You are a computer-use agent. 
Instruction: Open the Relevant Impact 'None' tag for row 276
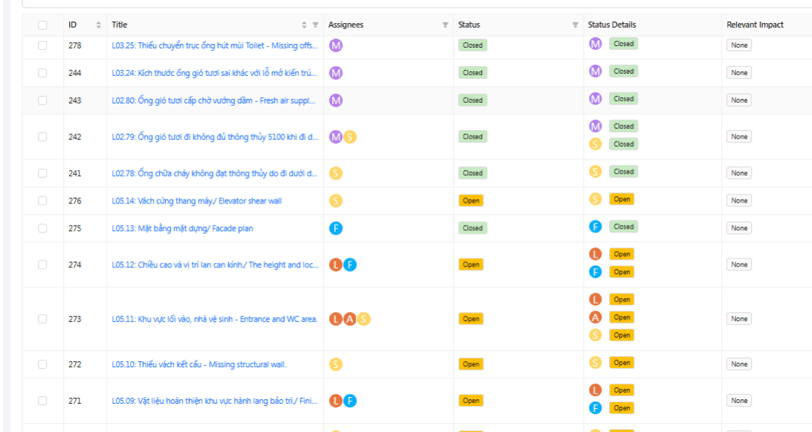click(x=739, y=200)
